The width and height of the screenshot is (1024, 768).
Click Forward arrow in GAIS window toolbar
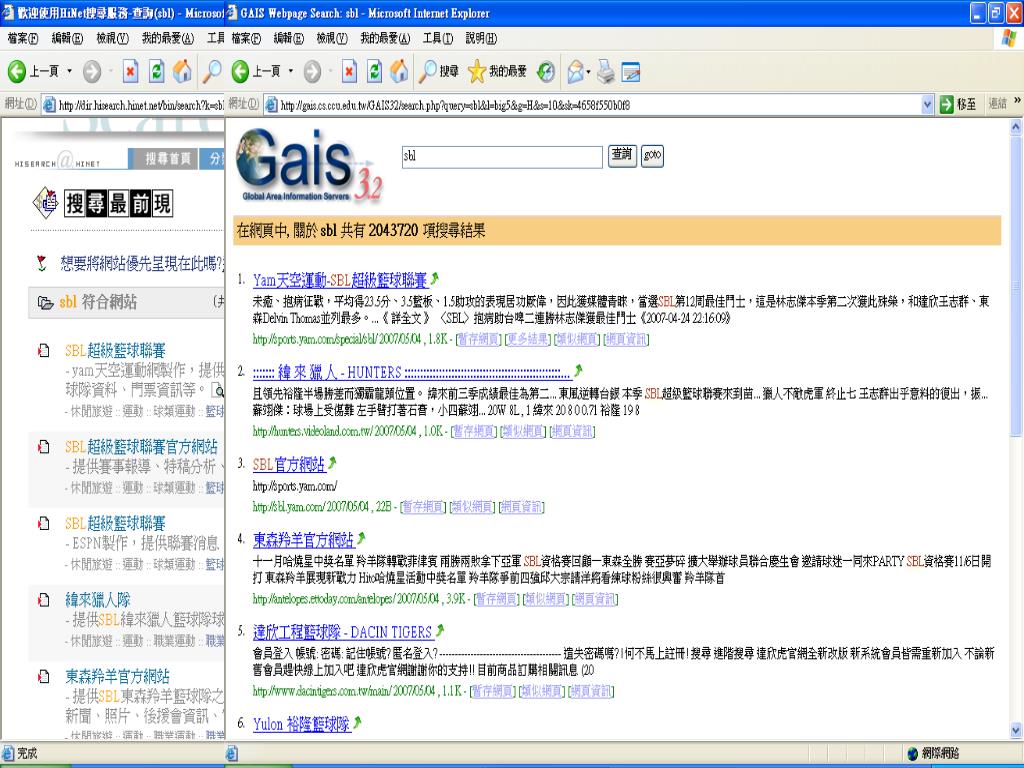pyautogui.click(x=312, y=71)
